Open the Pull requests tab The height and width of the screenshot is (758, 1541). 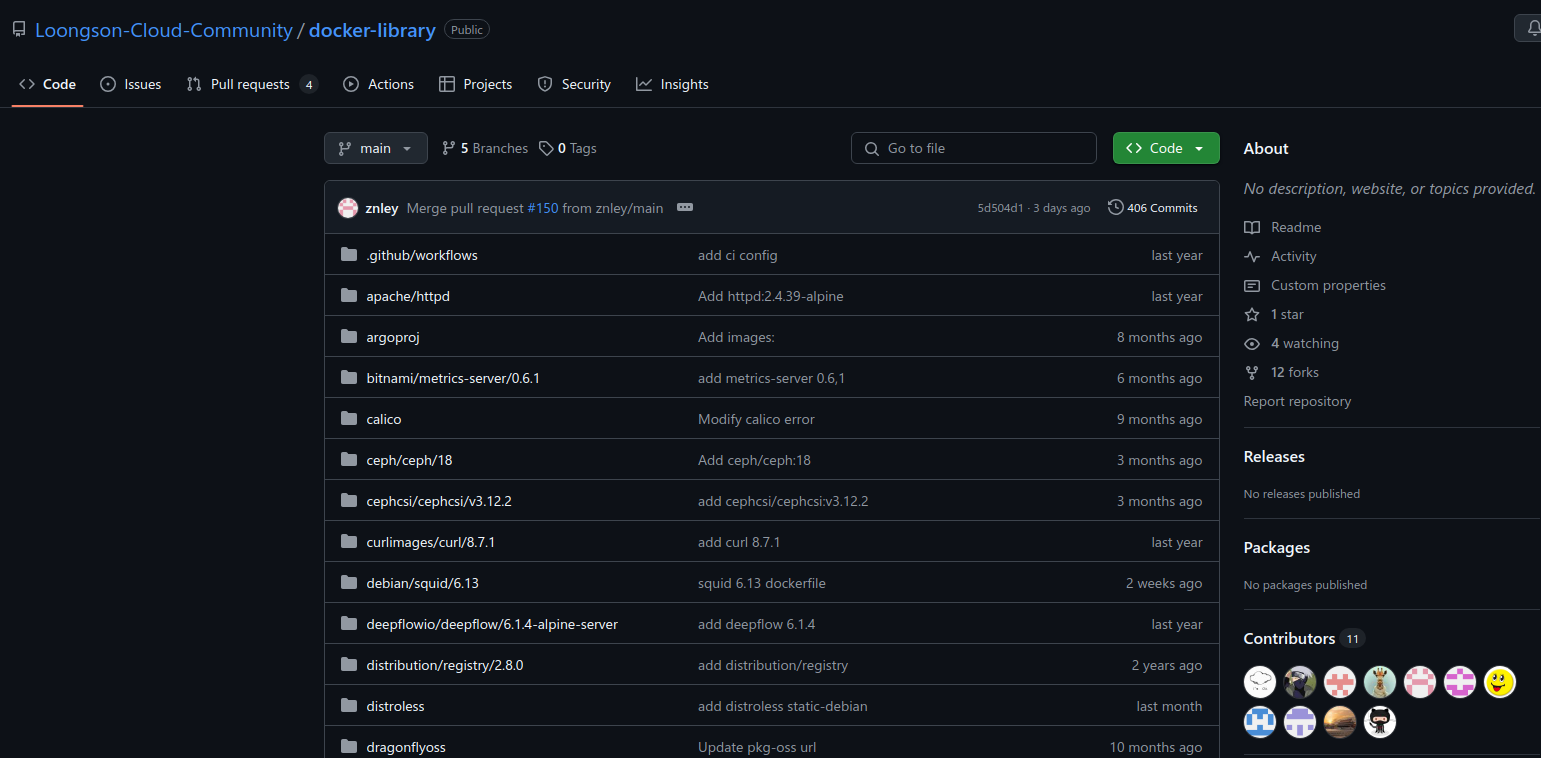click(252, 84)
